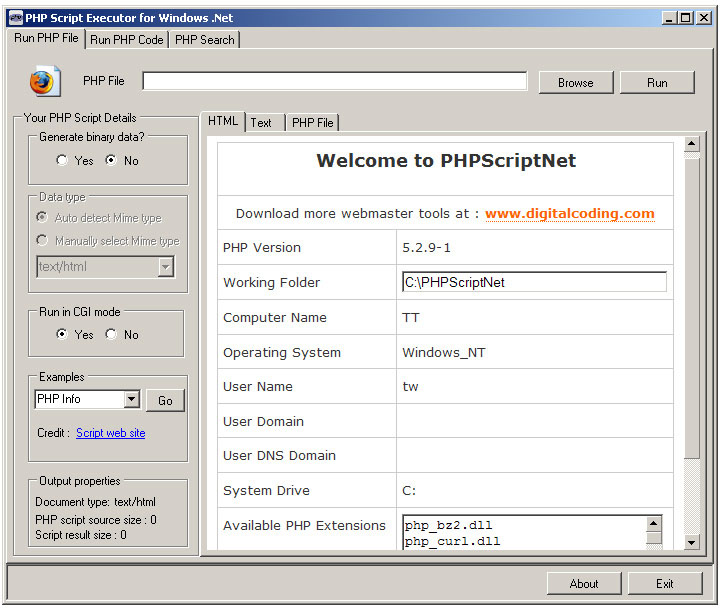This screenshot has width=720, height=609.
Task: Click the application icon in title bar
Action: click(16, 18)
